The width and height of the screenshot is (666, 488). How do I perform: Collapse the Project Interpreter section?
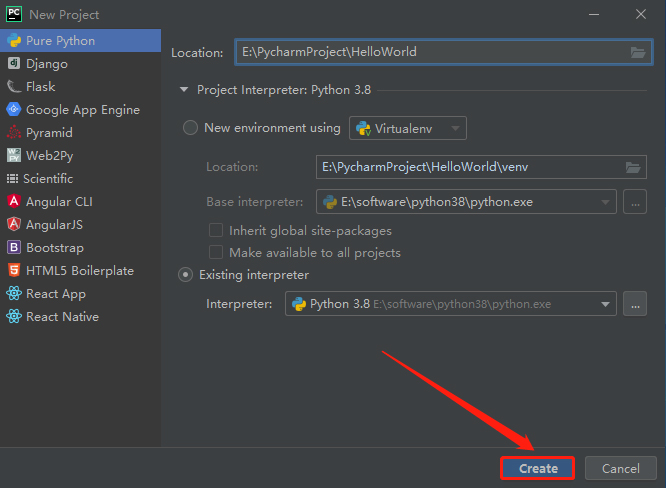point(184,90)
